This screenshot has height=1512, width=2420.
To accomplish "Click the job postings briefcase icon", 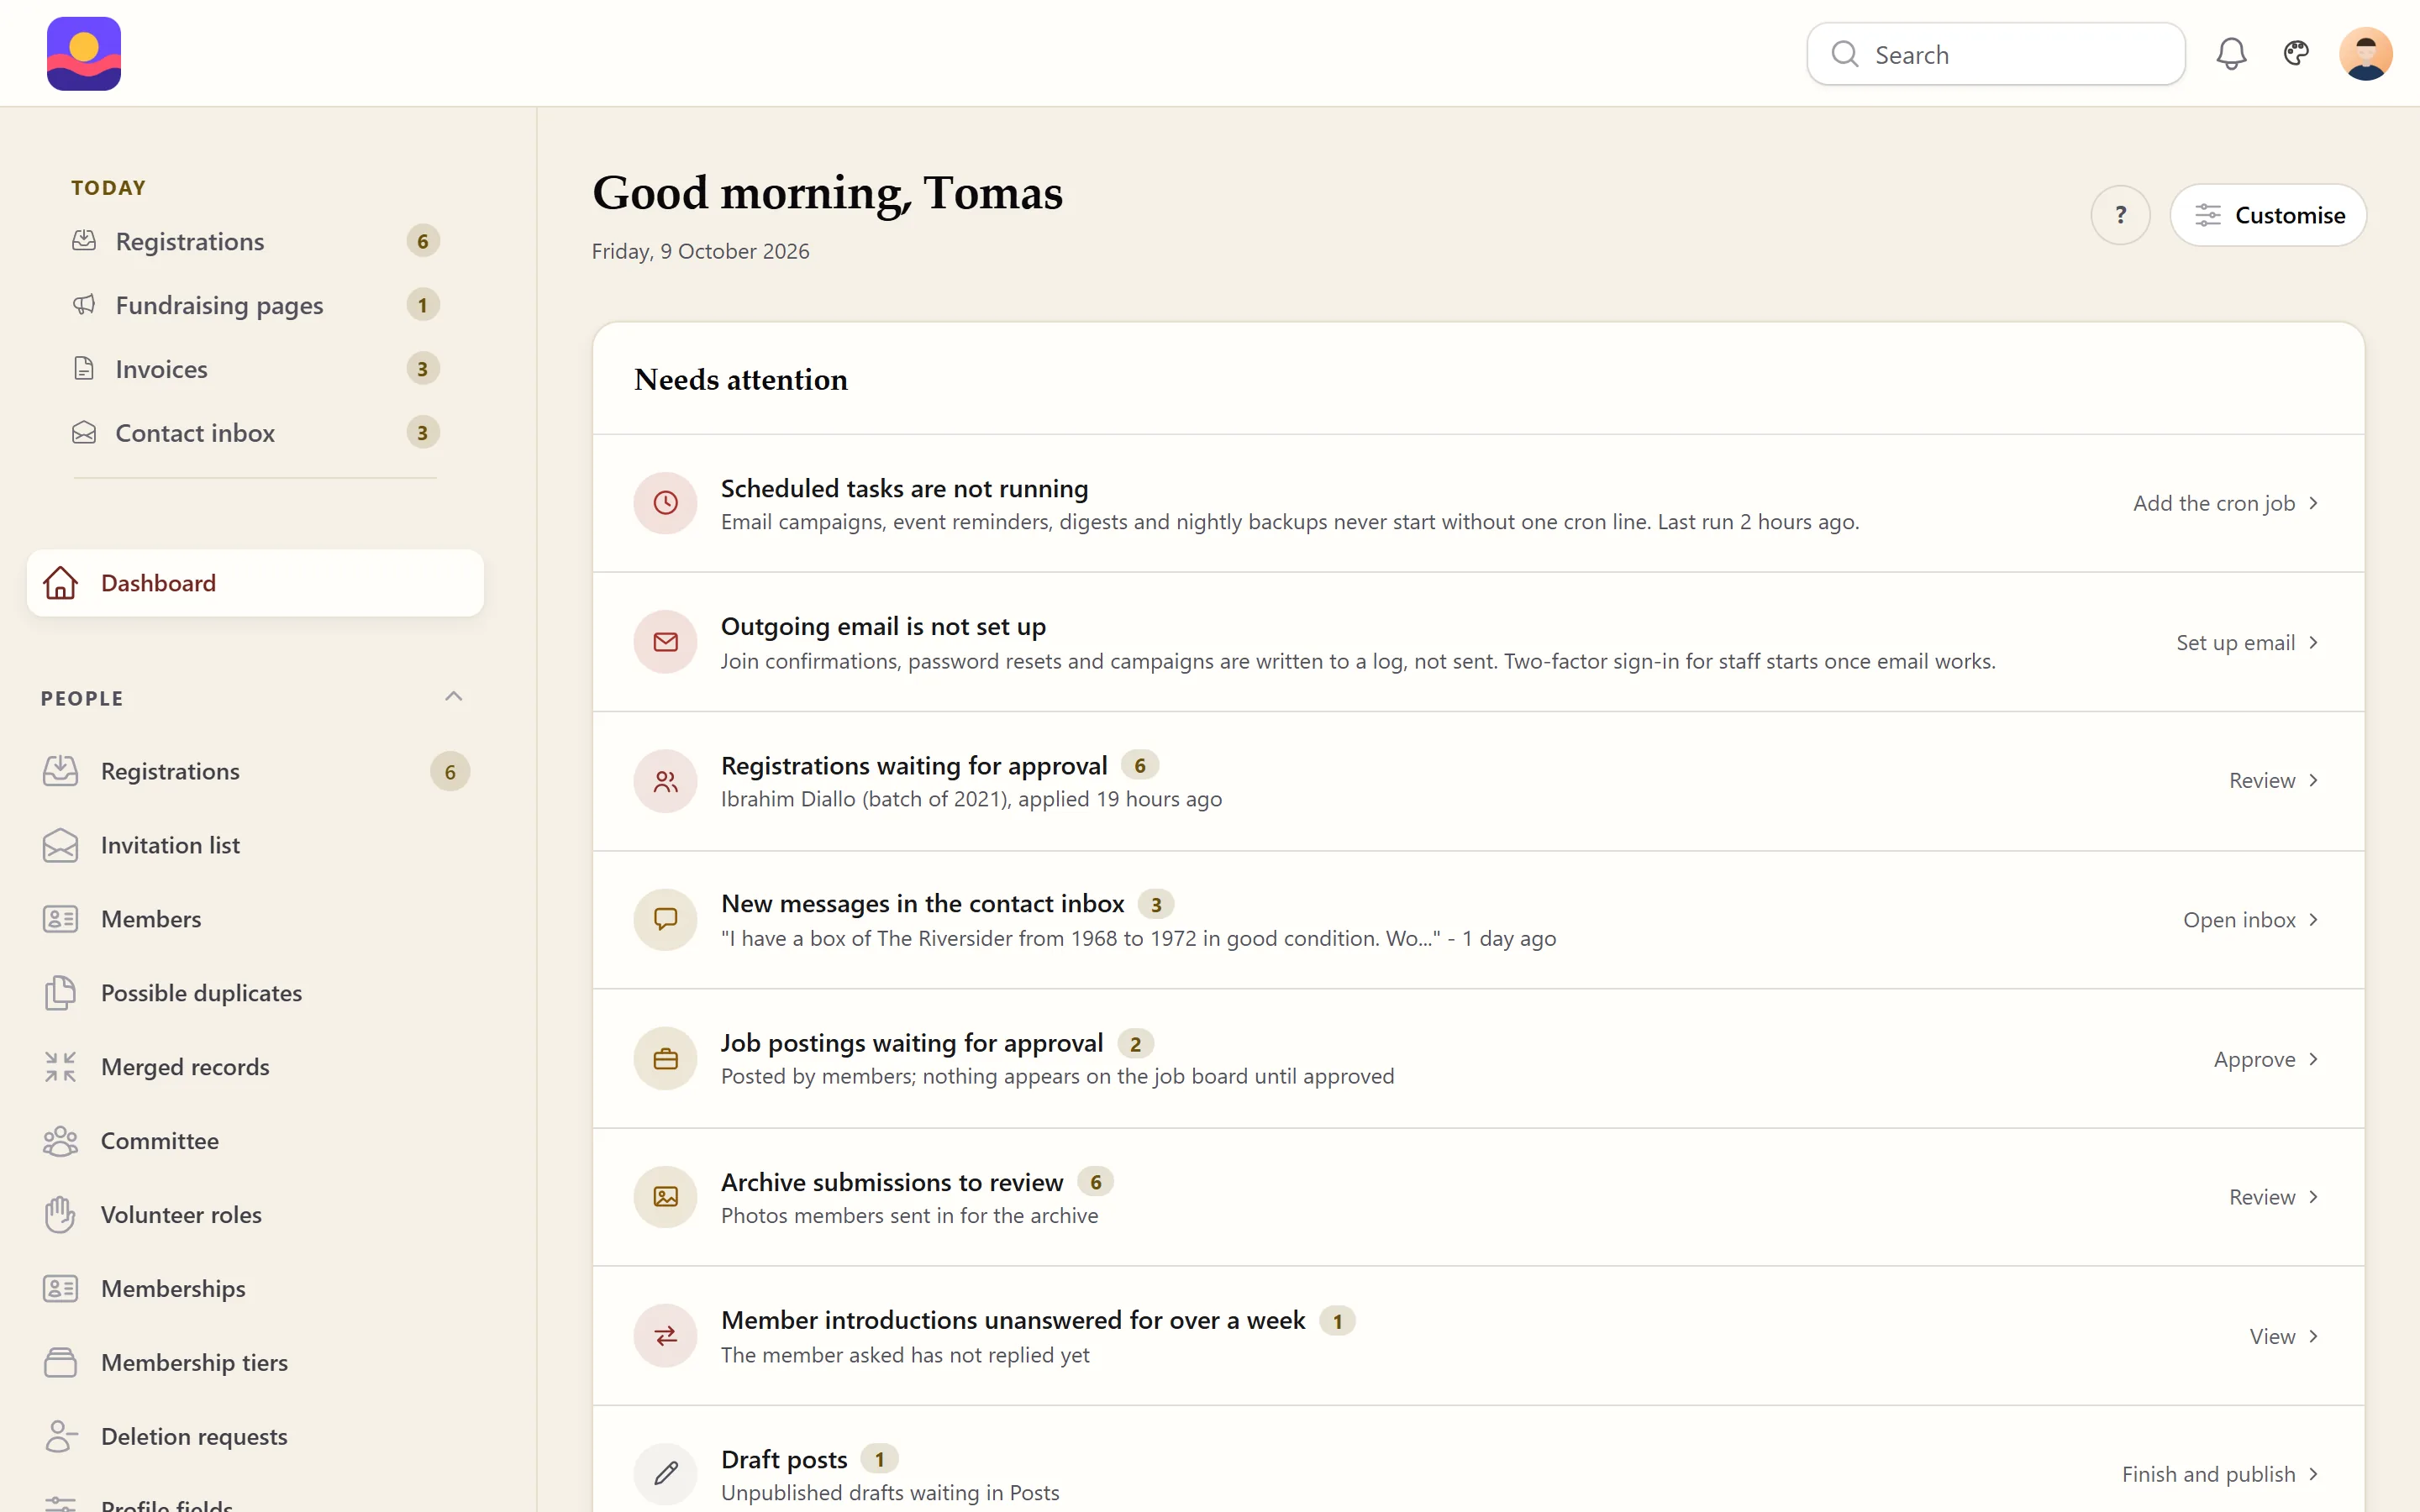I will (665, 1058).
